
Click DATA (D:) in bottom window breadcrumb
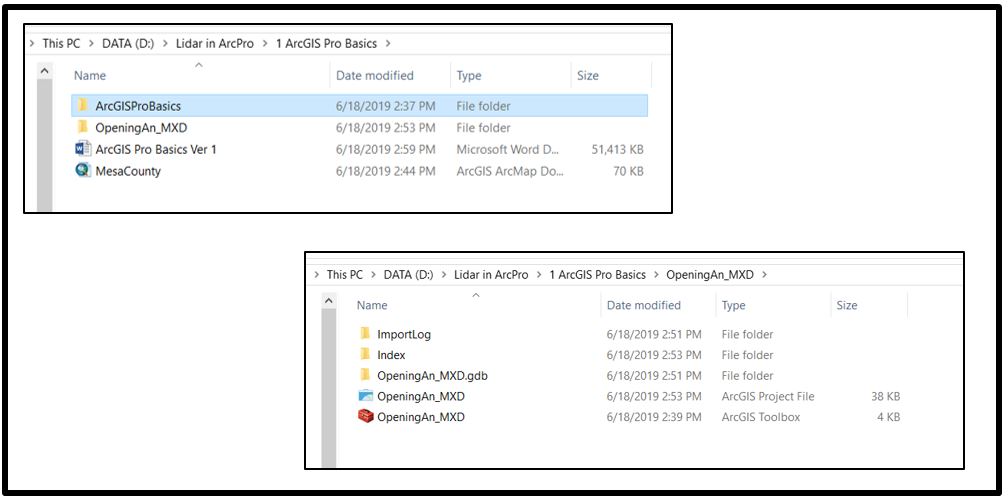(408, 274)
